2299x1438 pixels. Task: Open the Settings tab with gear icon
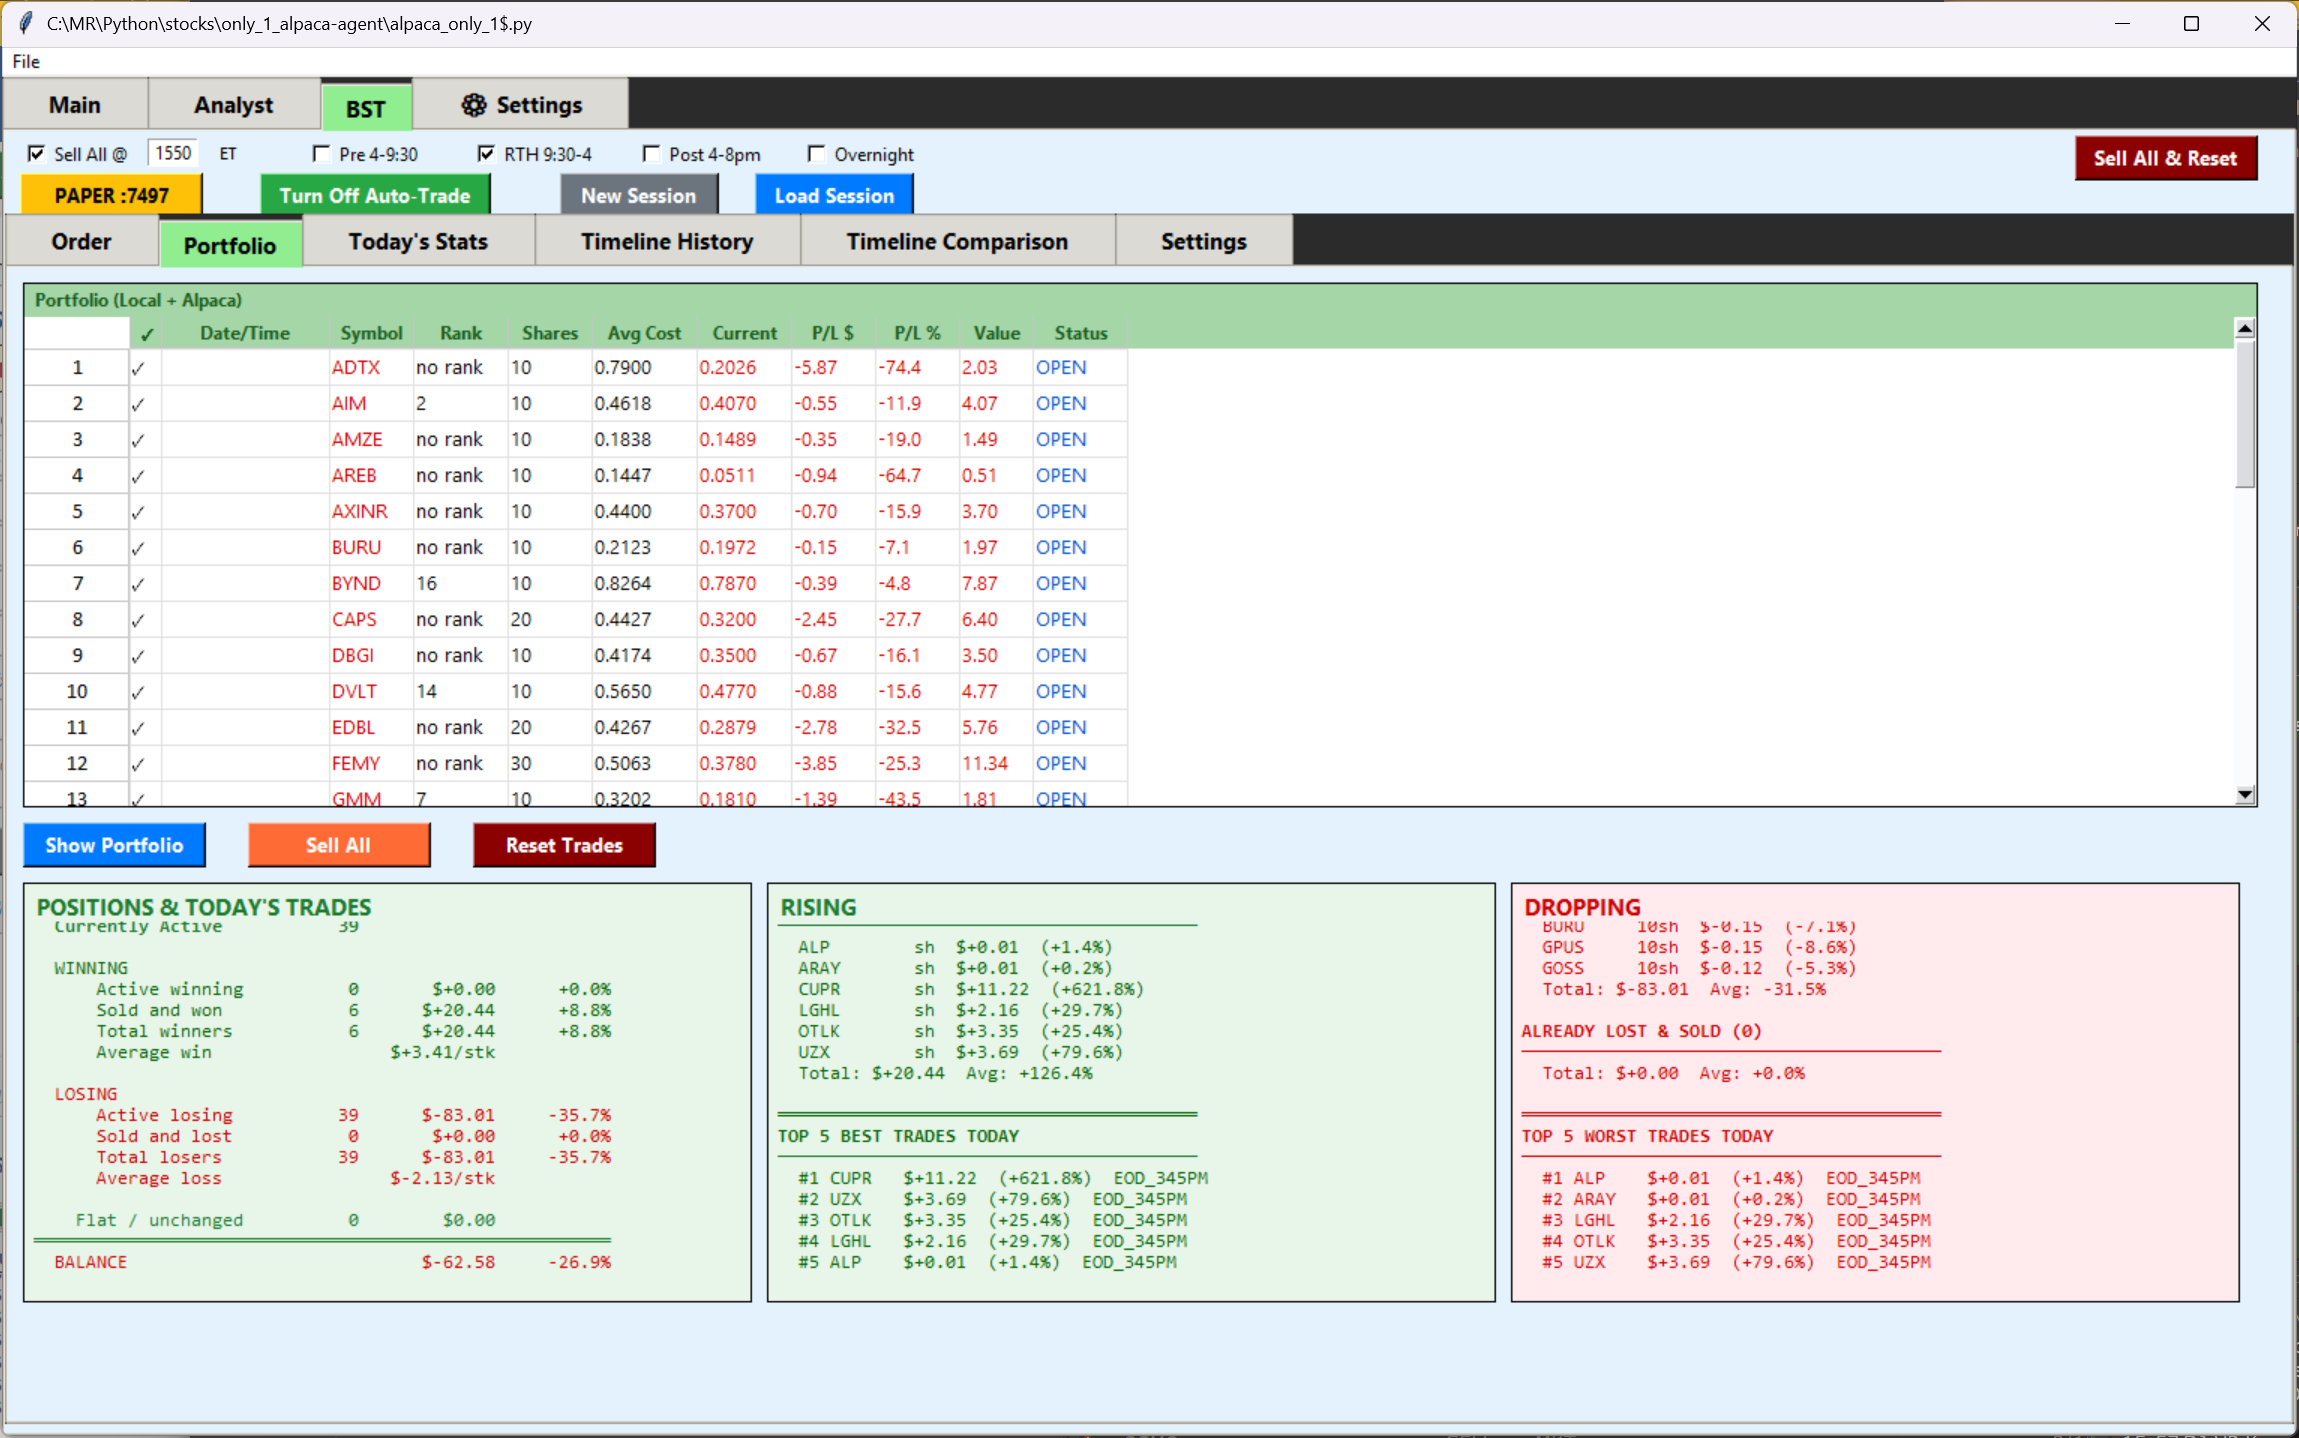pos(520,105)
